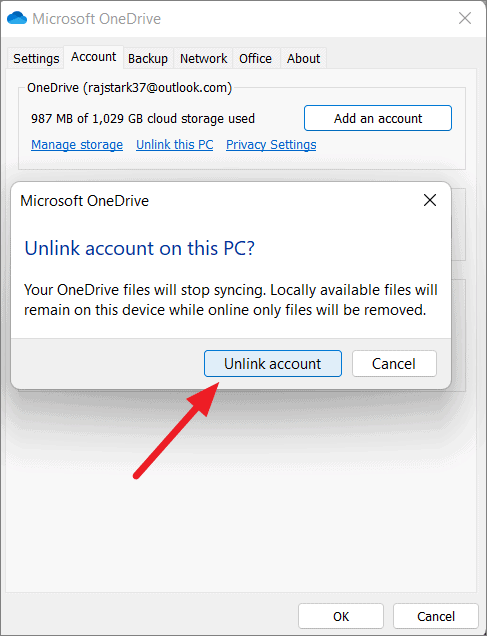The image size is (487, 636).
Task: Click the Unlink this PC link
Action: (x=175, y=144)
